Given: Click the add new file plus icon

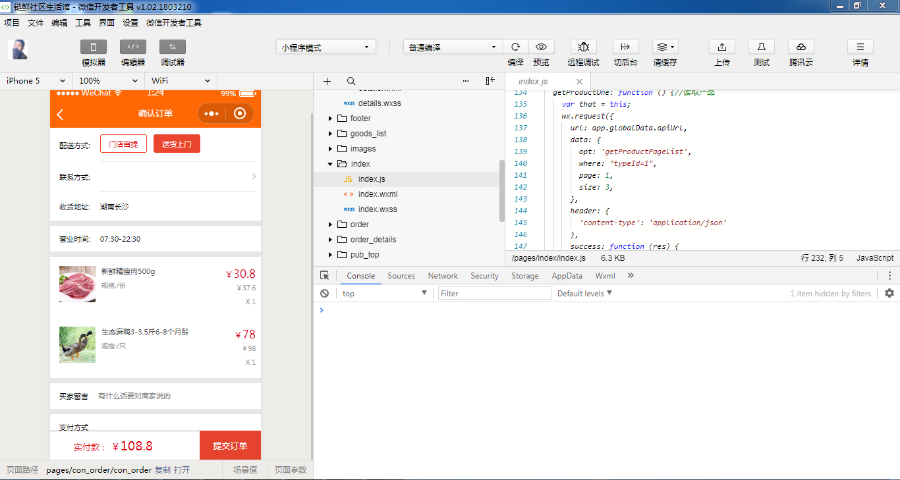Looking at the screenshot, I should point(327,81).
